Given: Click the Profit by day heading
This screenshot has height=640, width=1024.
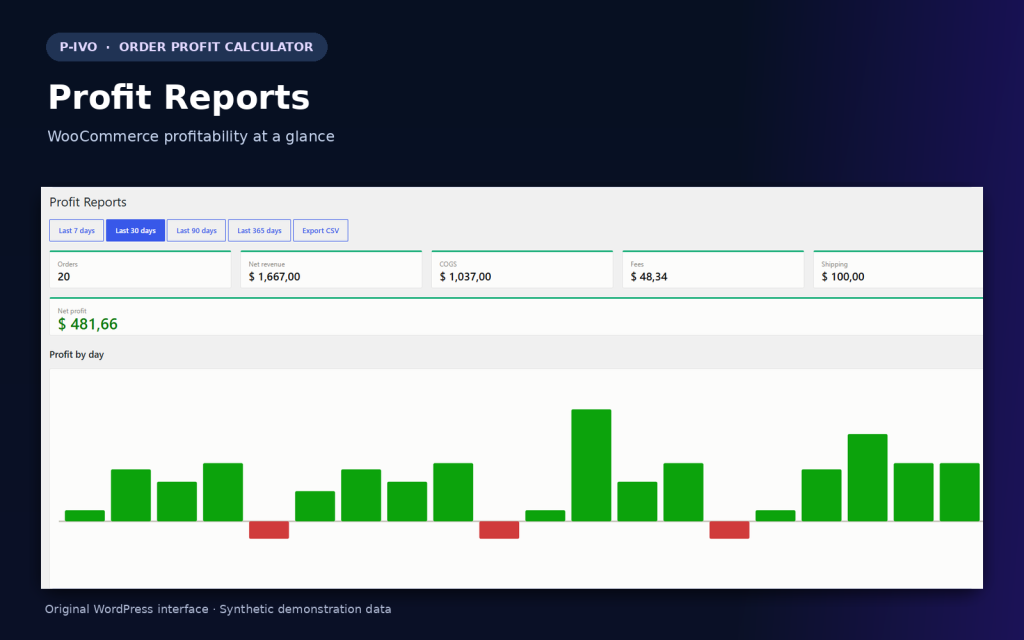Looking at the screenshot, I should coord(76,355).
